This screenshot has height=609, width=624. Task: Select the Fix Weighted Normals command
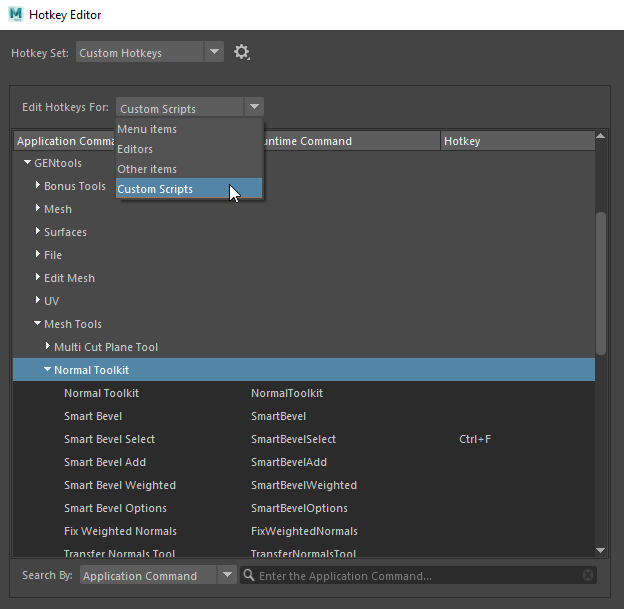(304, 531)
